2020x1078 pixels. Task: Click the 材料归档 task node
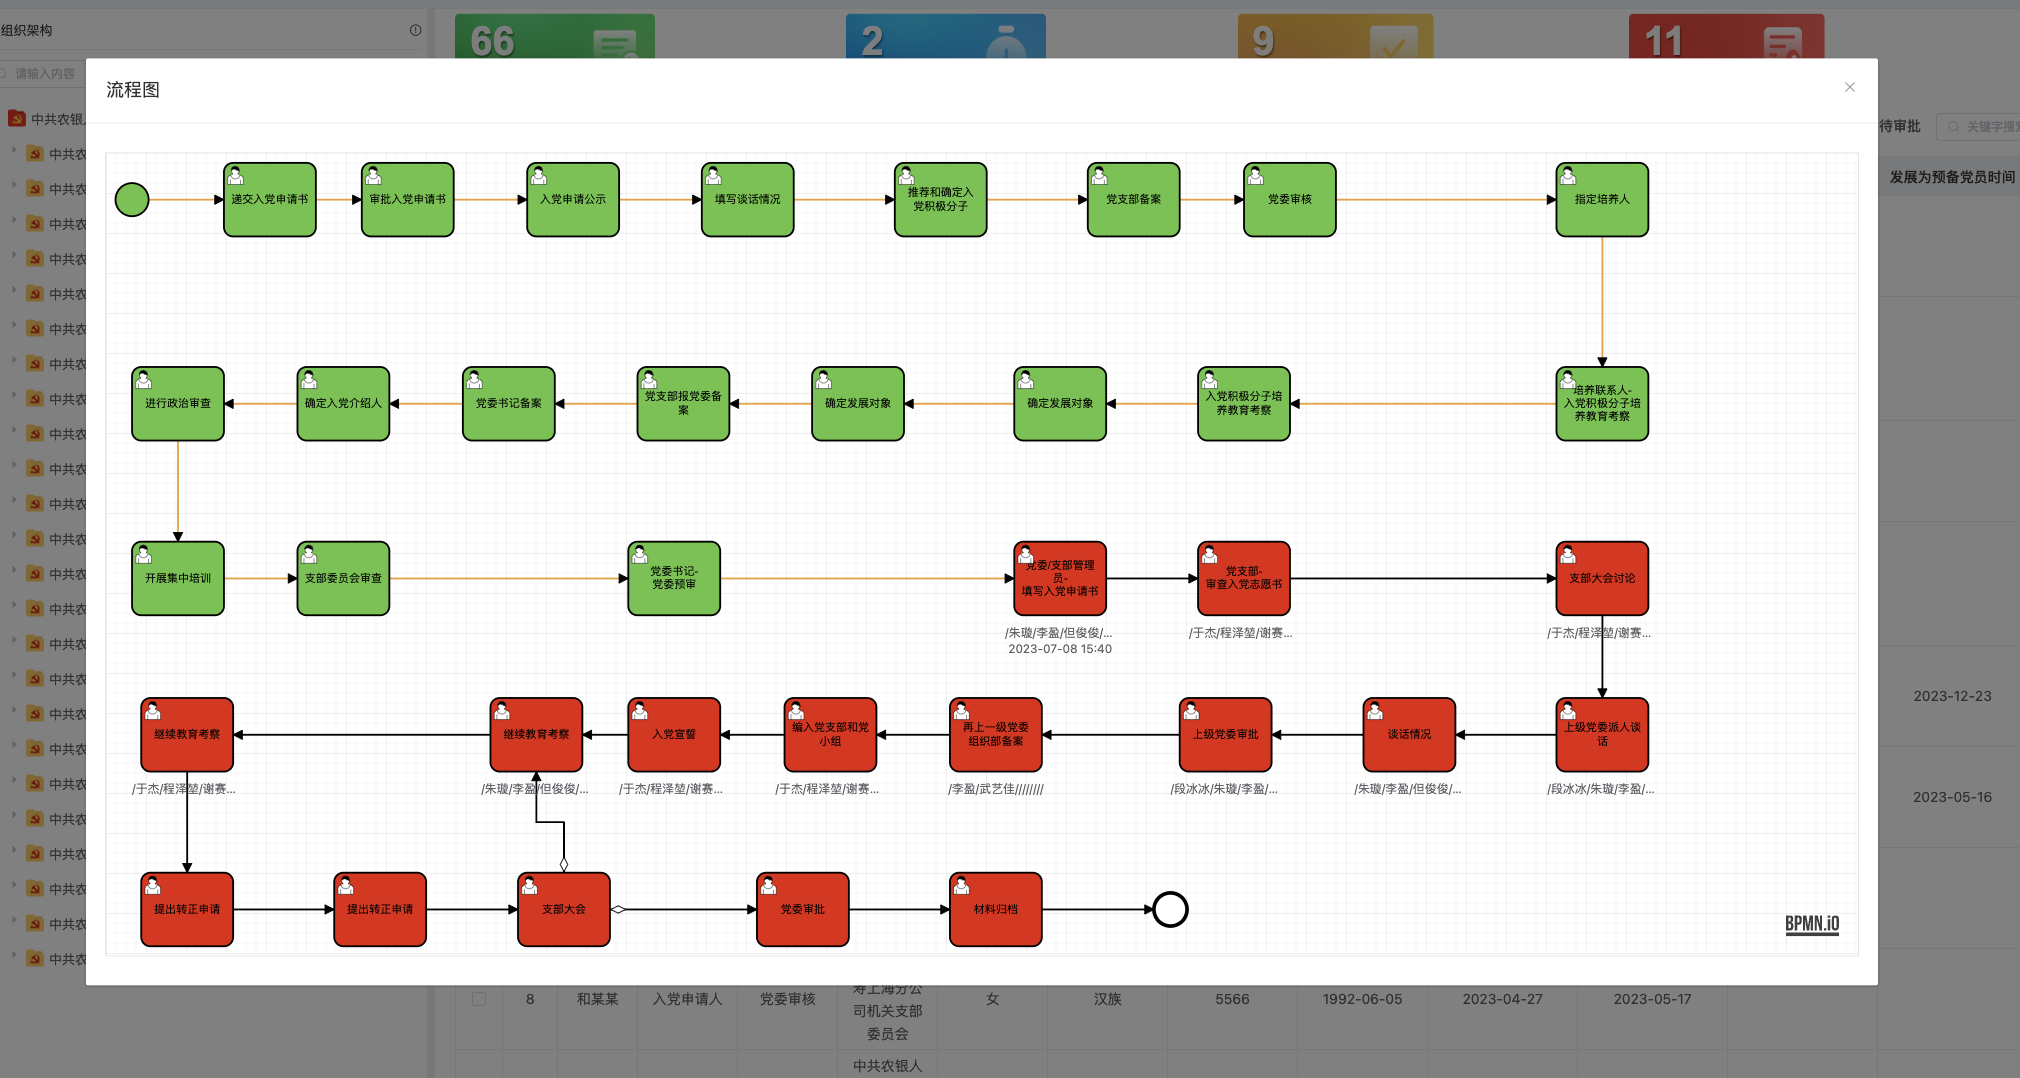click(996, 910)
